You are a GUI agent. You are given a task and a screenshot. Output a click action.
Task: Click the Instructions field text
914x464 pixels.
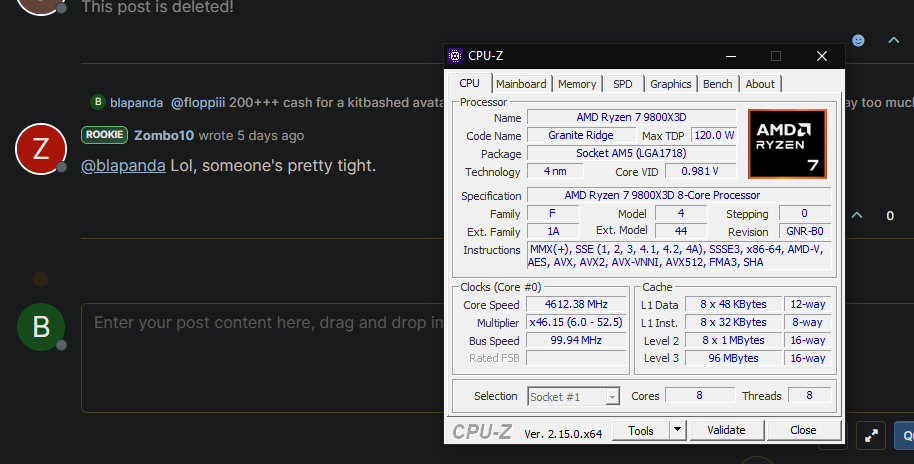pos(679,255)
